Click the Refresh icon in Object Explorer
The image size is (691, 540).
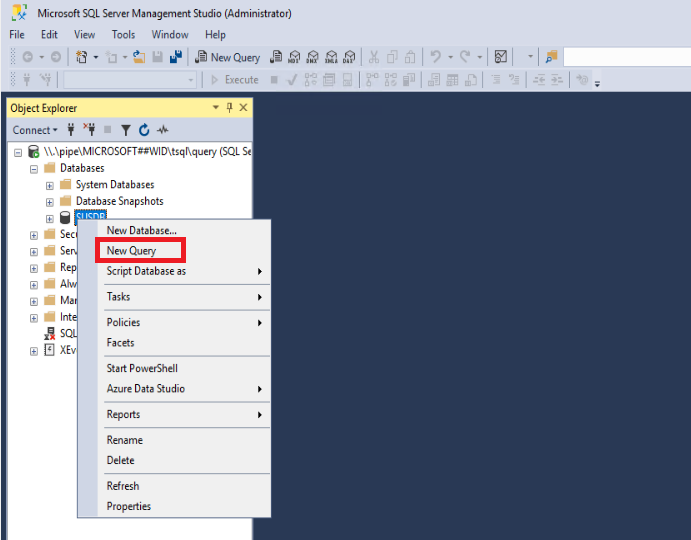[x=144, y=130]
